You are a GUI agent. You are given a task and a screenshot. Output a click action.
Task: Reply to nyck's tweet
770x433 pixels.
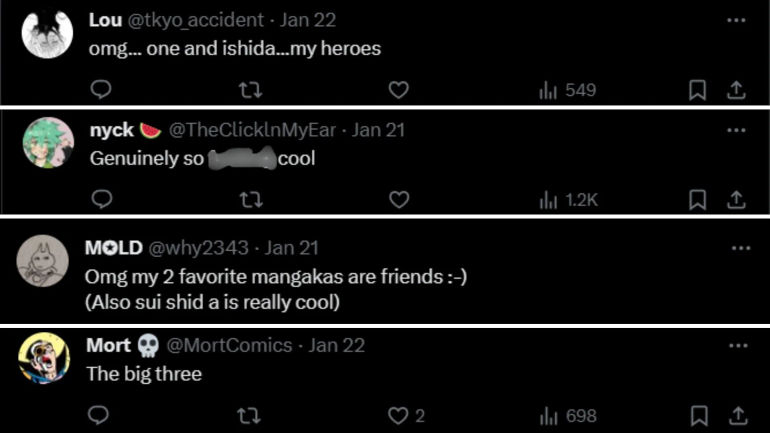[101, 200]
